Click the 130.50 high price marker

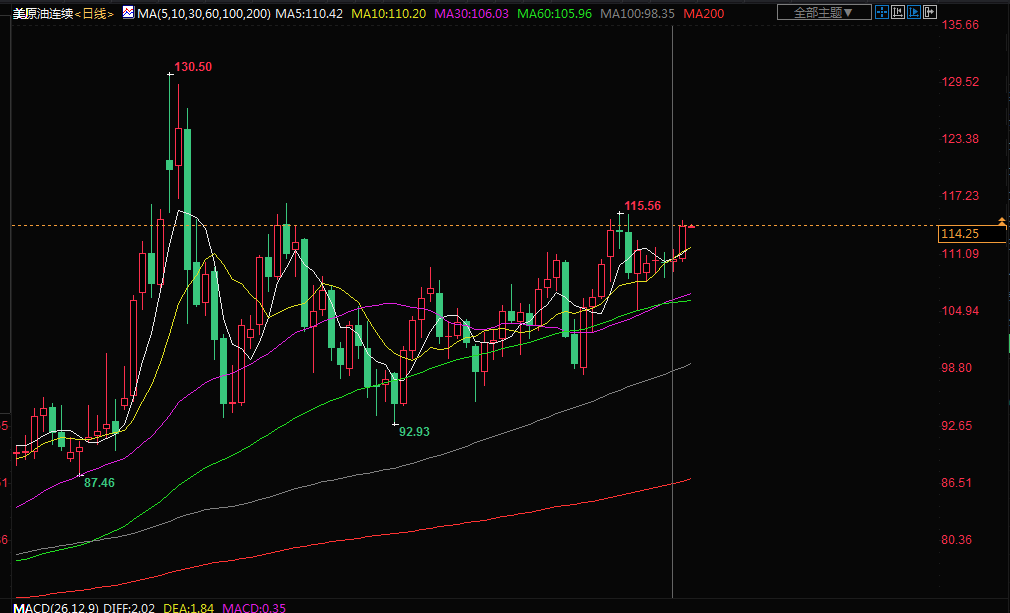[193, 66]
